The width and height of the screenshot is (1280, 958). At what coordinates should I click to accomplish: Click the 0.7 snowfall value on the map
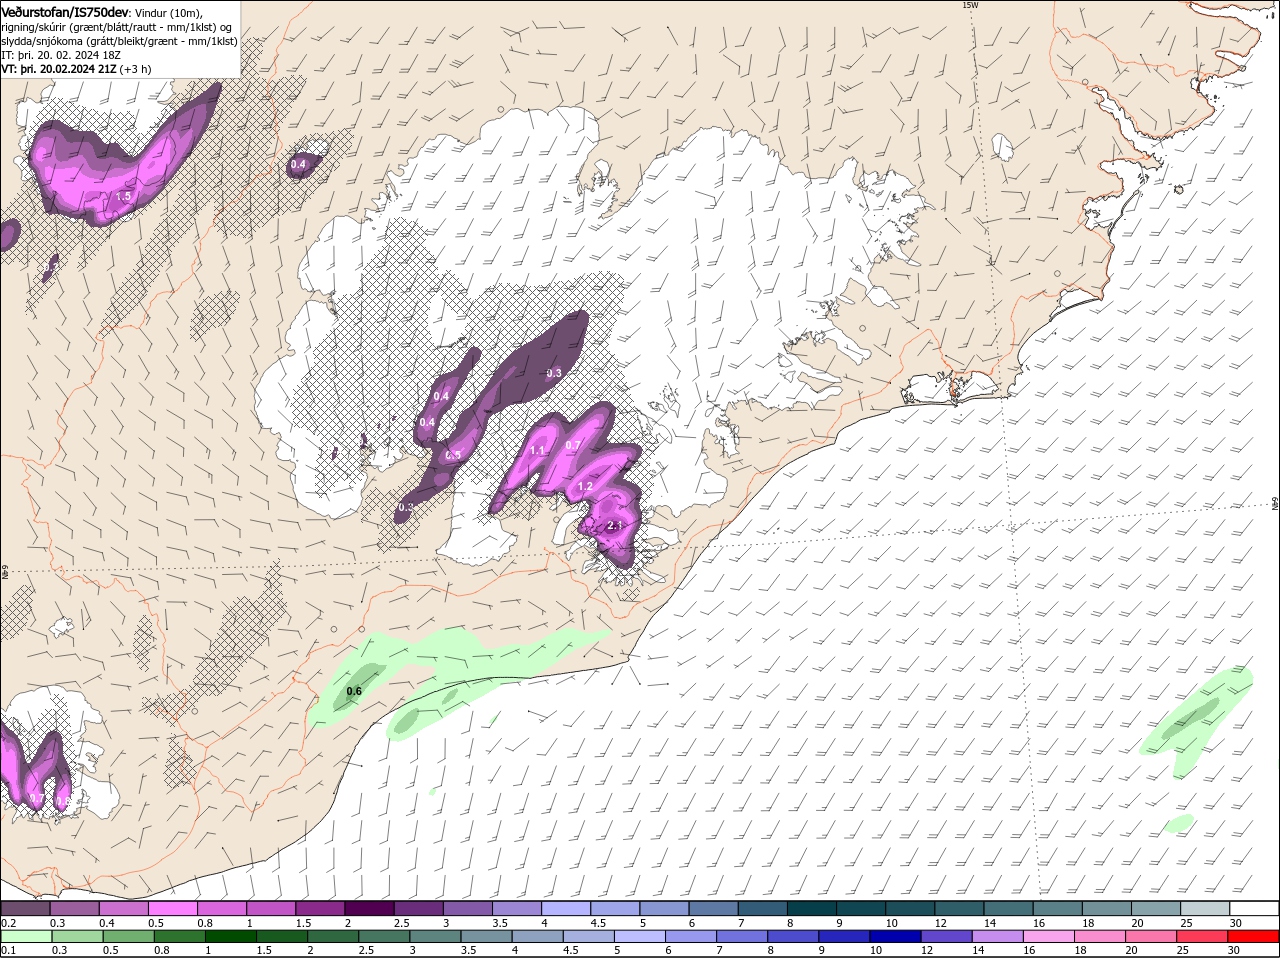(573, 446)
